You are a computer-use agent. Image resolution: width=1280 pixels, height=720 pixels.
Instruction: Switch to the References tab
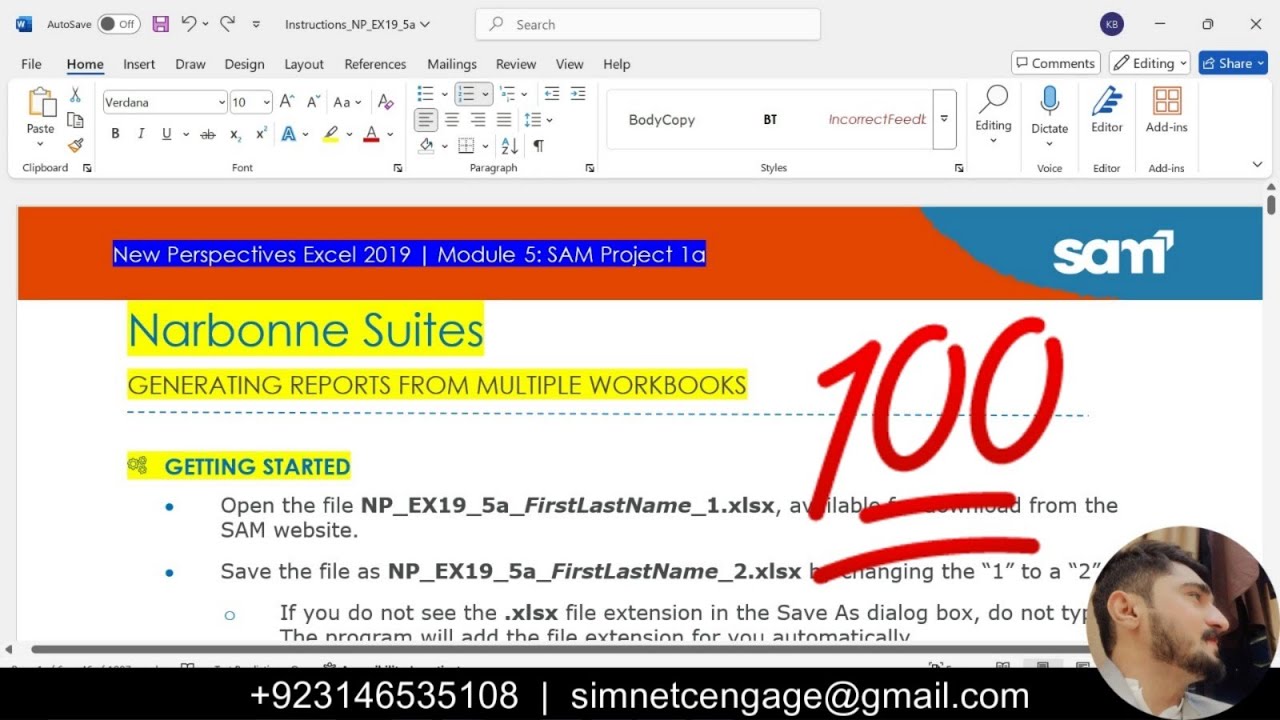click(x=375, y=64)
